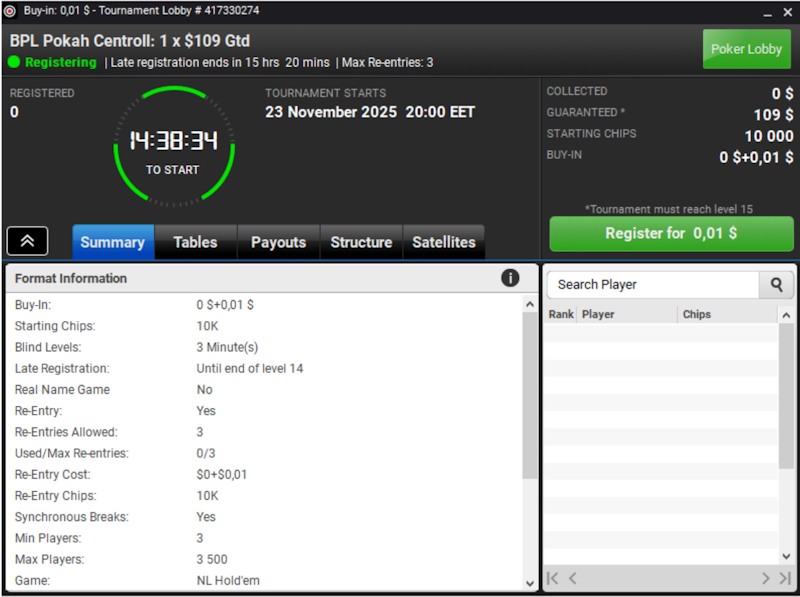Screen dimensions: 800x597
Task: Switch to the Payouts tab
Action: coord(279,242)
